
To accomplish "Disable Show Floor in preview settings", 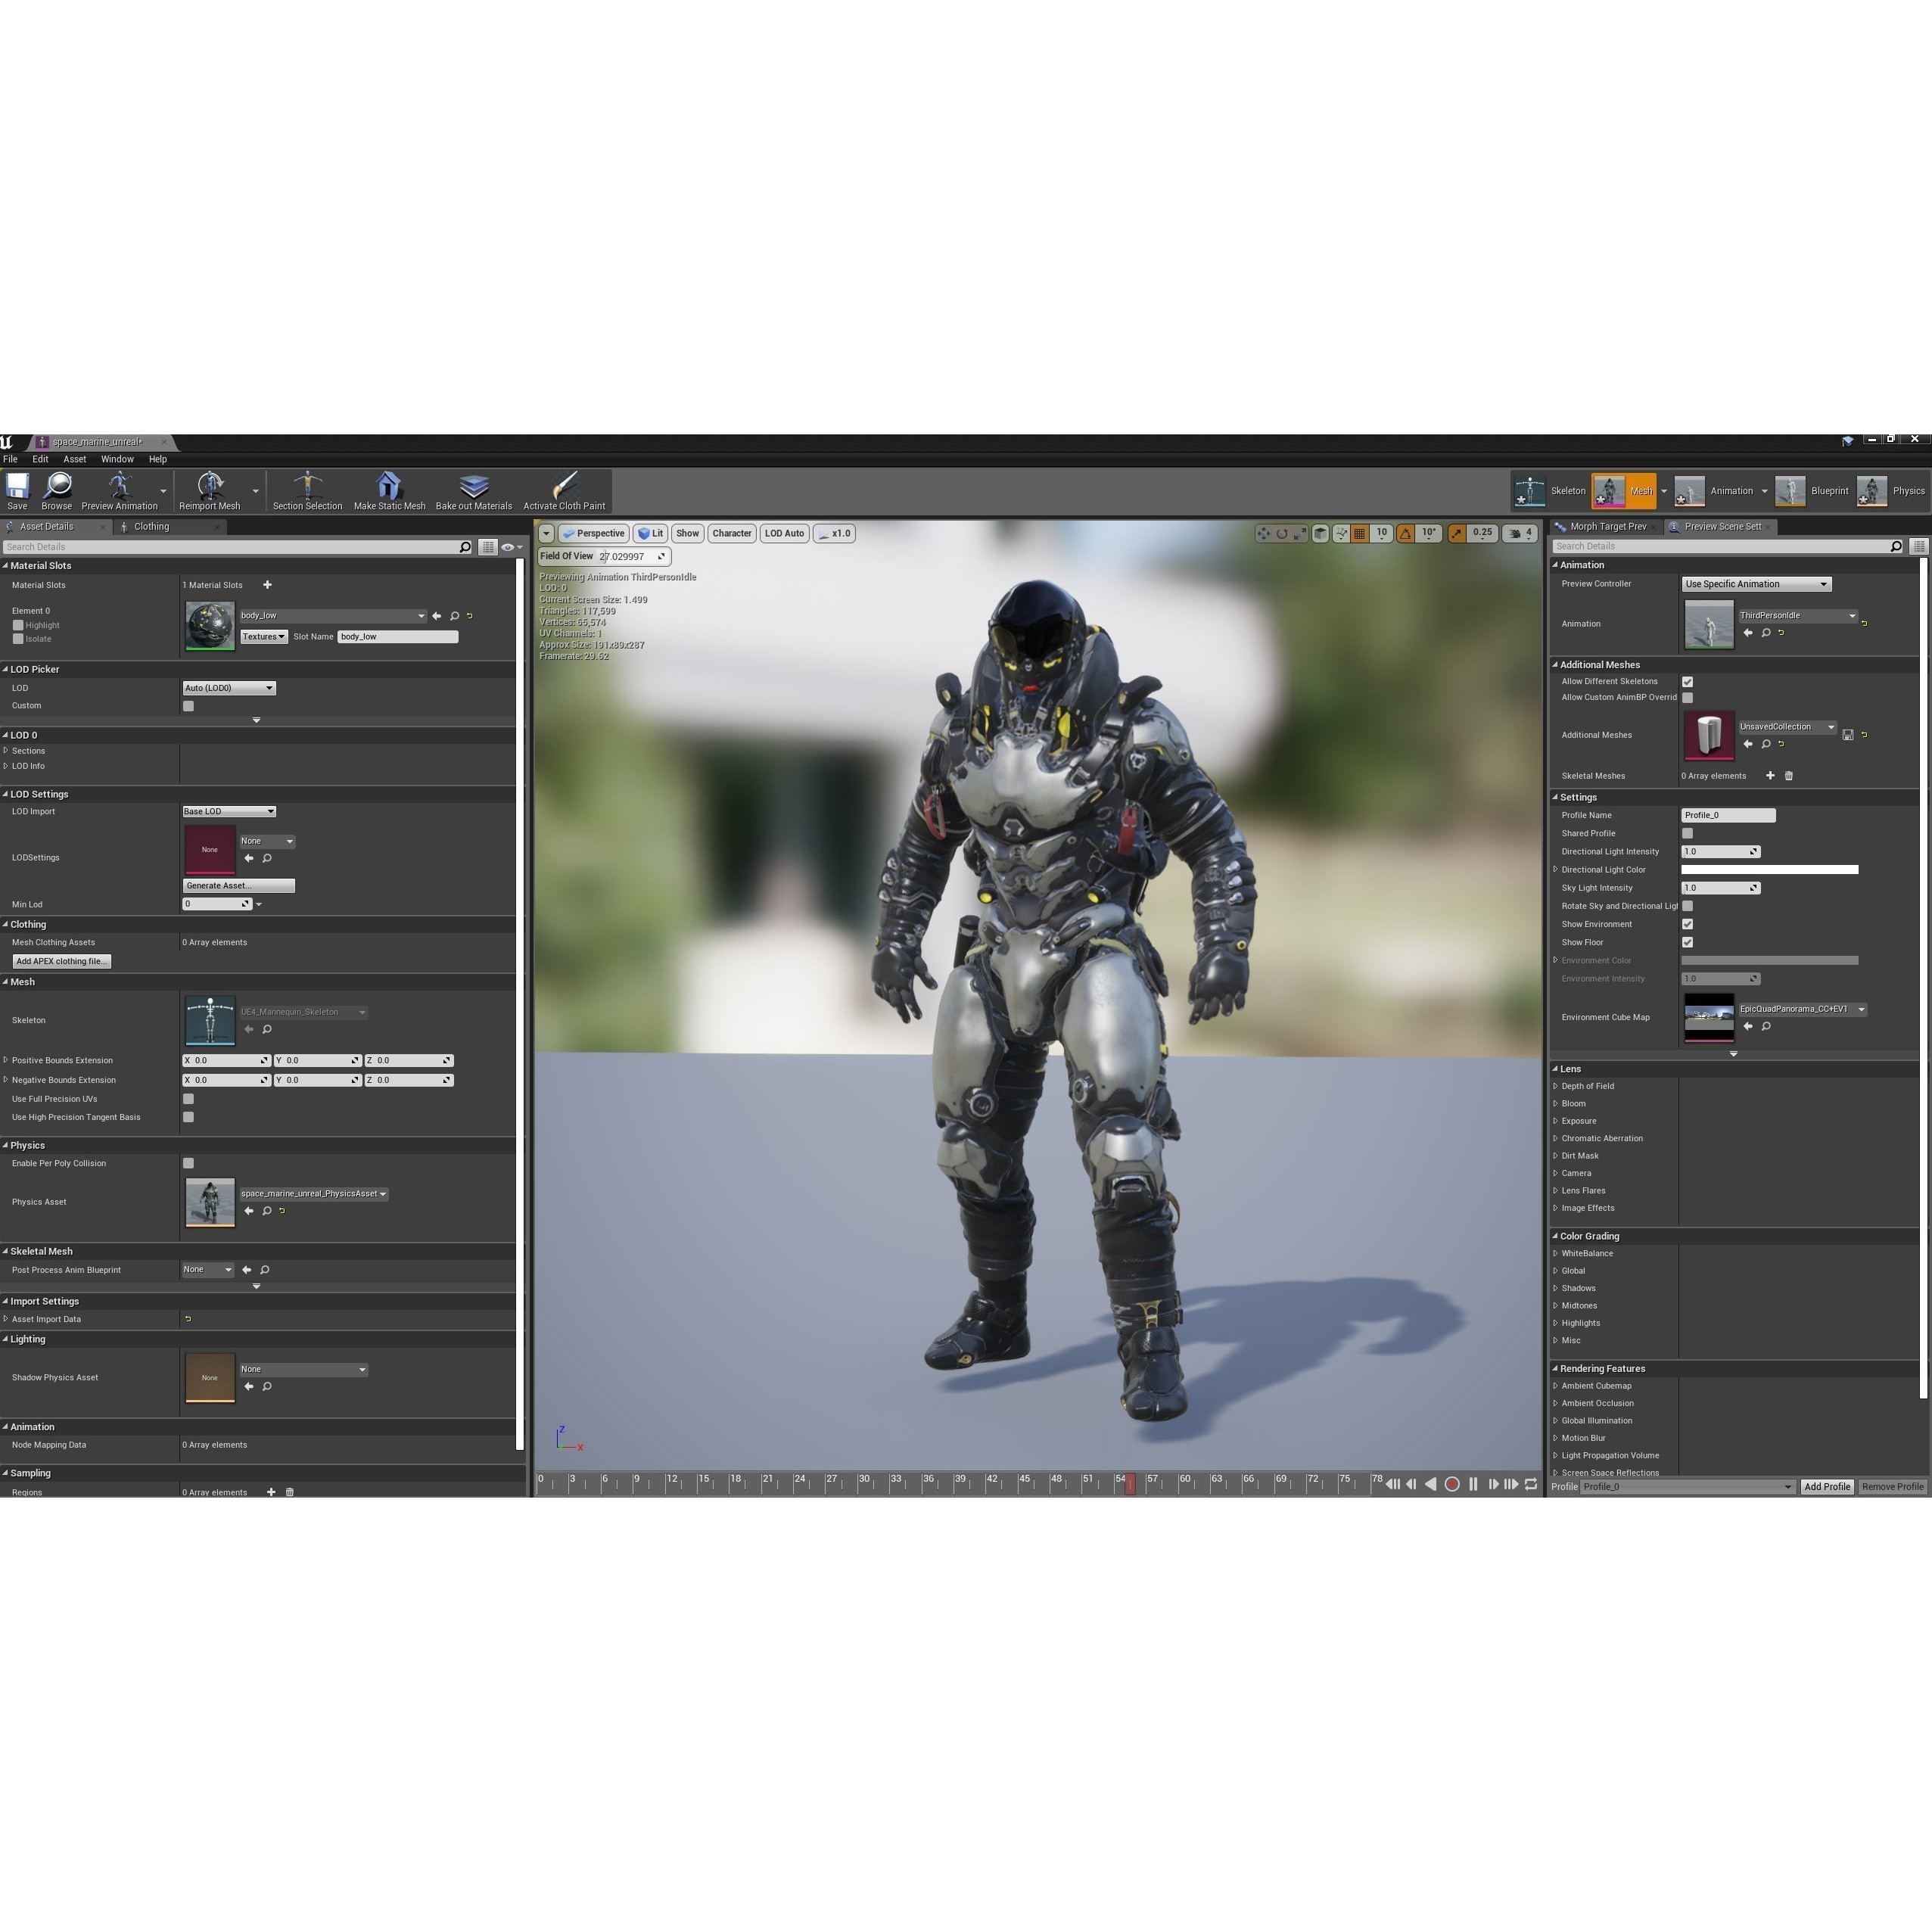I will click(x=1688, y=942).
